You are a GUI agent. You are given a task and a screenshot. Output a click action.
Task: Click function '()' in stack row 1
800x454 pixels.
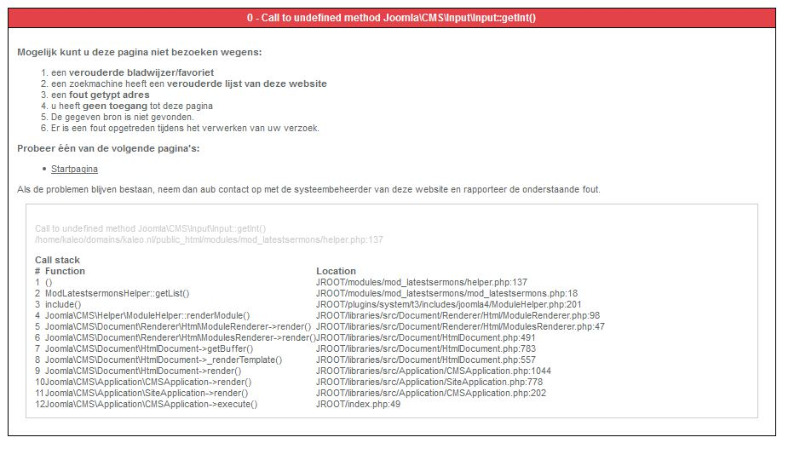point(48,283)
